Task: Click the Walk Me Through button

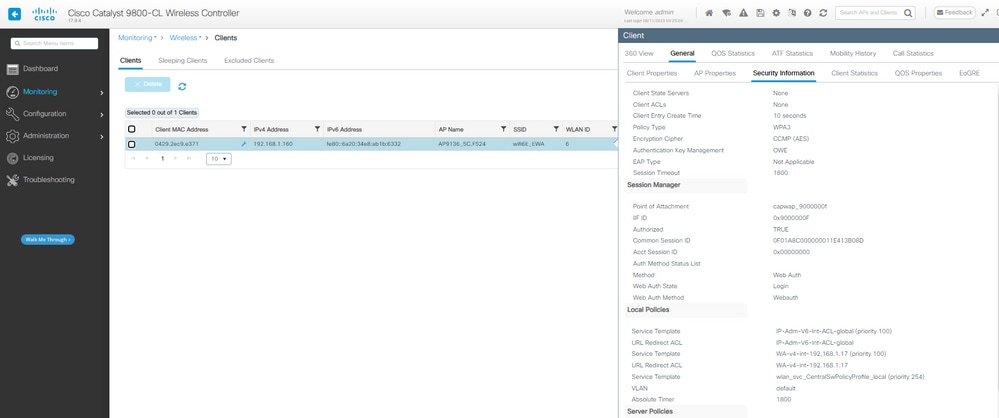Action: (x=48, y=240)
